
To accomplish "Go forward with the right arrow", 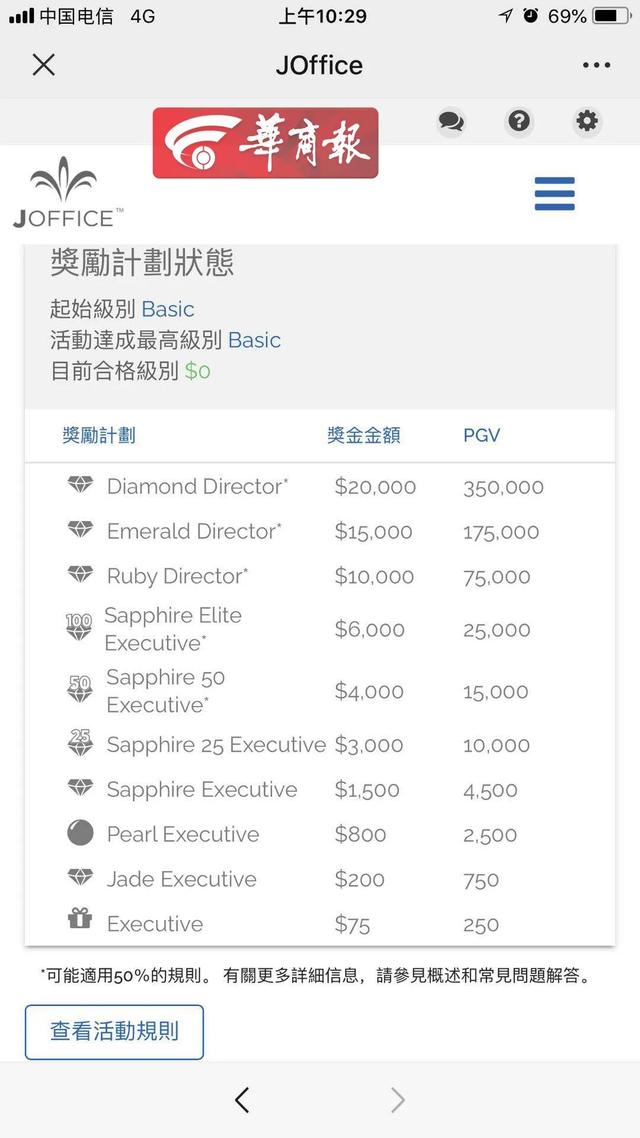I will pos(397,1100).
